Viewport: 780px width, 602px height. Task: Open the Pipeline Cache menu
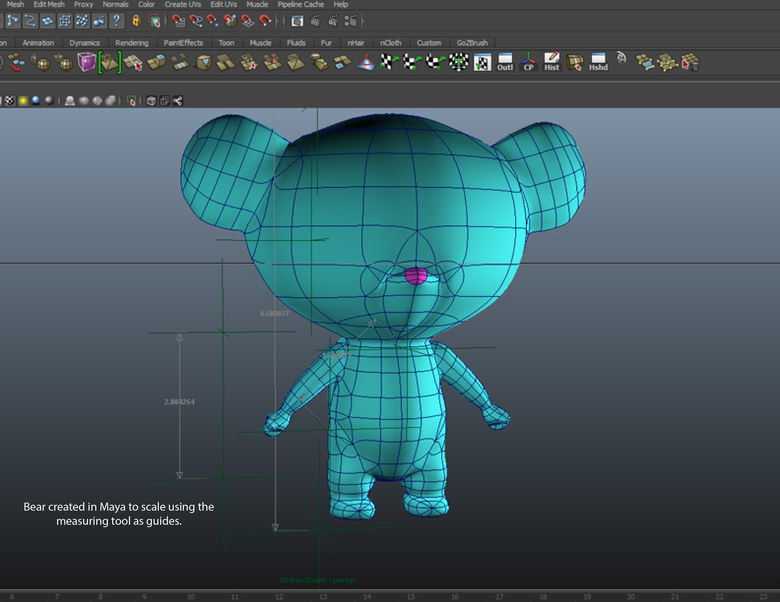(x=300, y=5)
